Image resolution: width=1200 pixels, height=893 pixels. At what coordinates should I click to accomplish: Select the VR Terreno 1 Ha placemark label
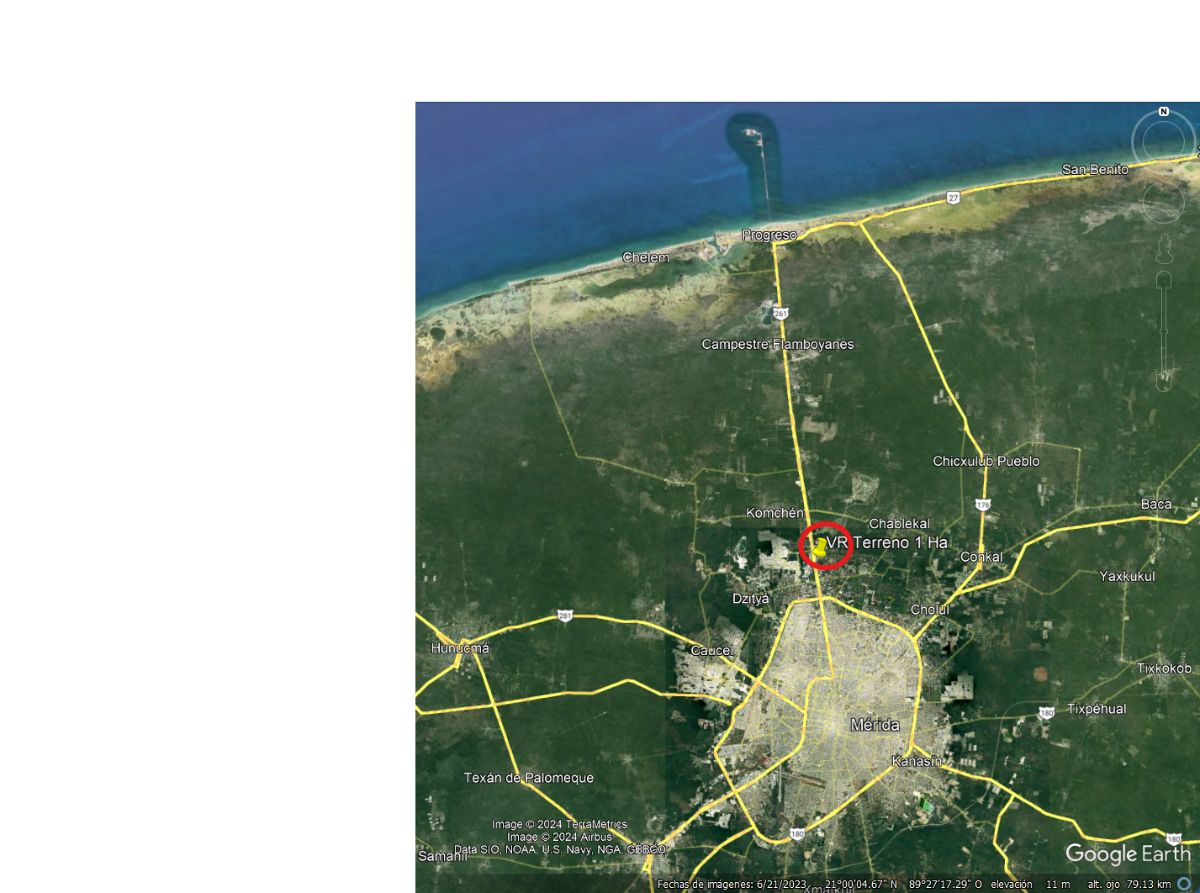tap(888, 542)
